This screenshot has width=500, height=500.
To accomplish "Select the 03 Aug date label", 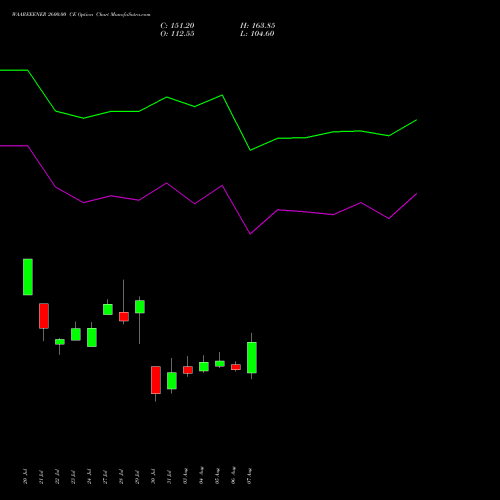I will point(185,476).
